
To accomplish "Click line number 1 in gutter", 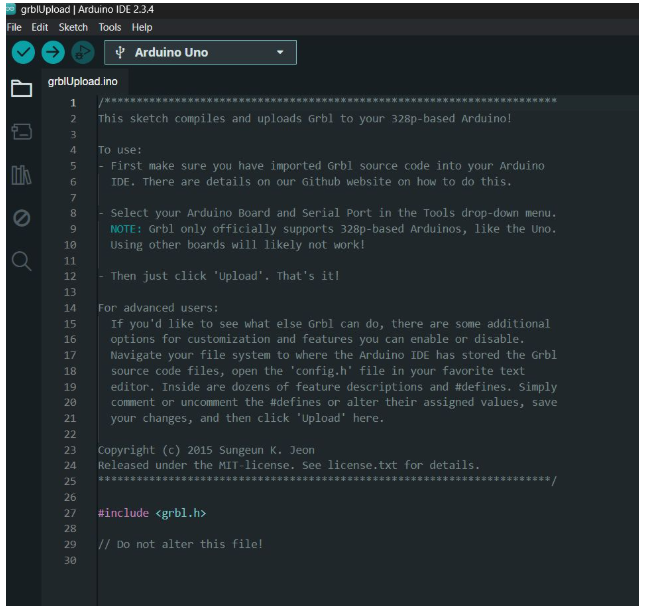I will coord(73,103).
